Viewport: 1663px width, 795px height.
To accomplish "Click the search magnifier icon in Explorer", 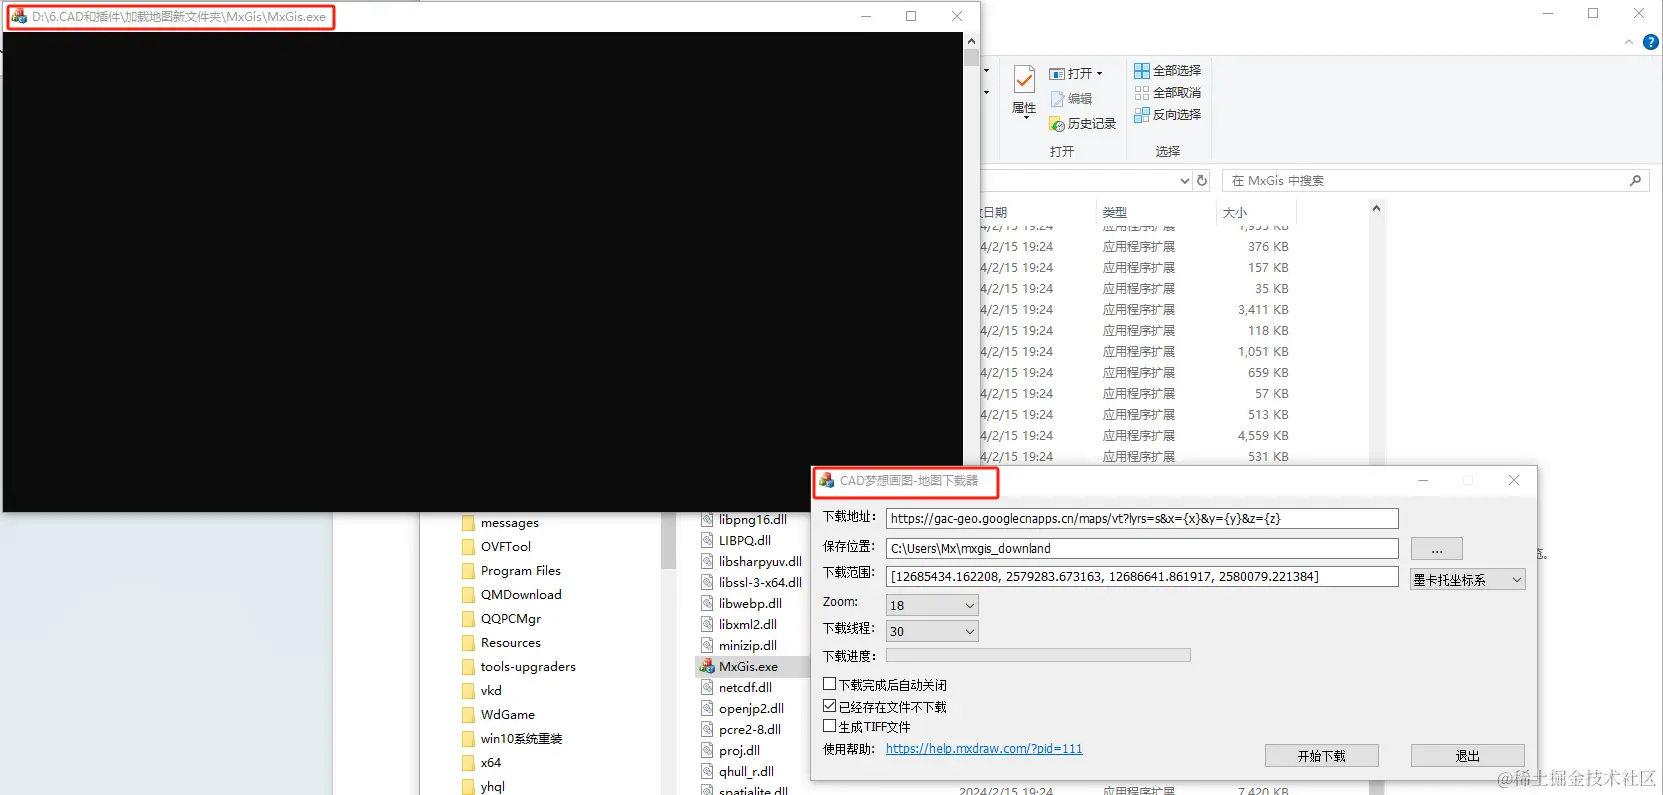I will tap(1635, 181).
